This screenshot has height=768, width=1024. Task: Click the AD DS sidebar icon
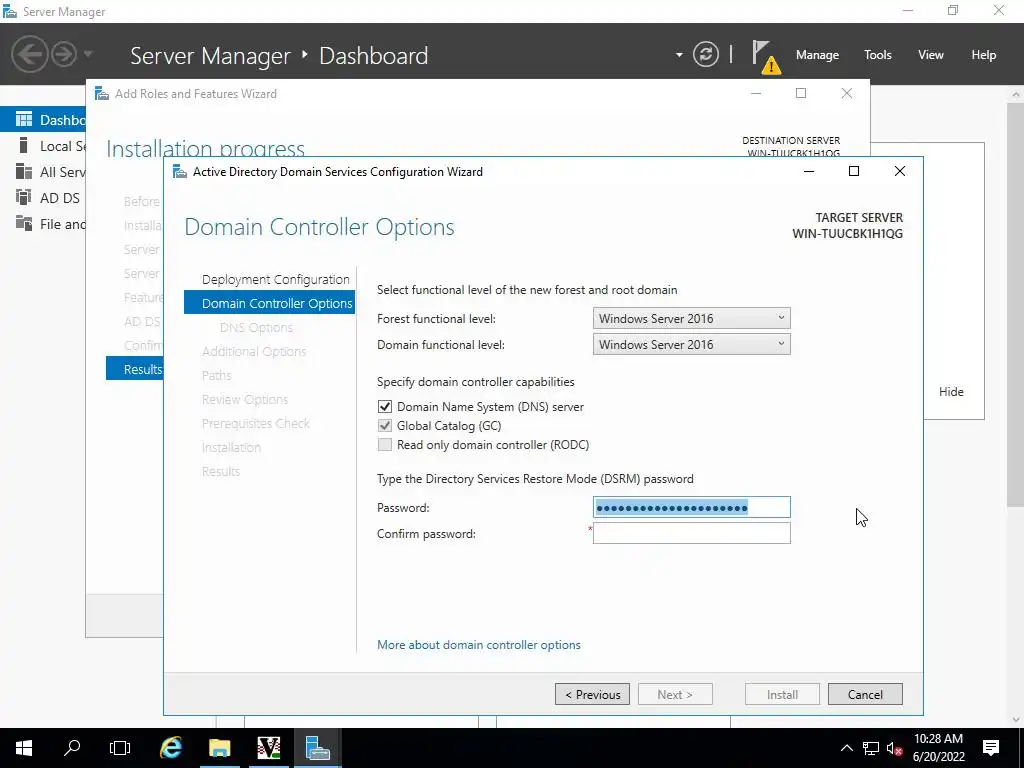tap(24, 197)
